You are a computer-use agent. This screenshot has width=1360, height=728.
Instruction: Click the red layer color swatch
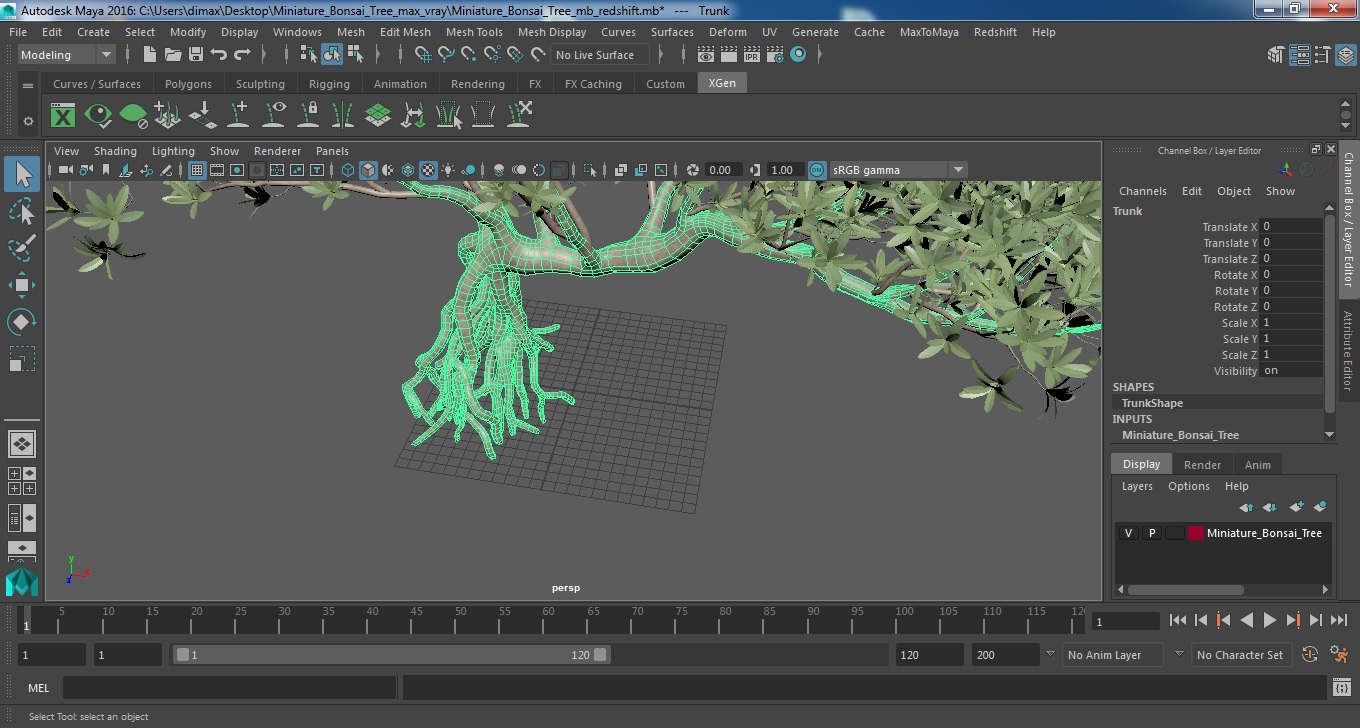click(1196, 533)
